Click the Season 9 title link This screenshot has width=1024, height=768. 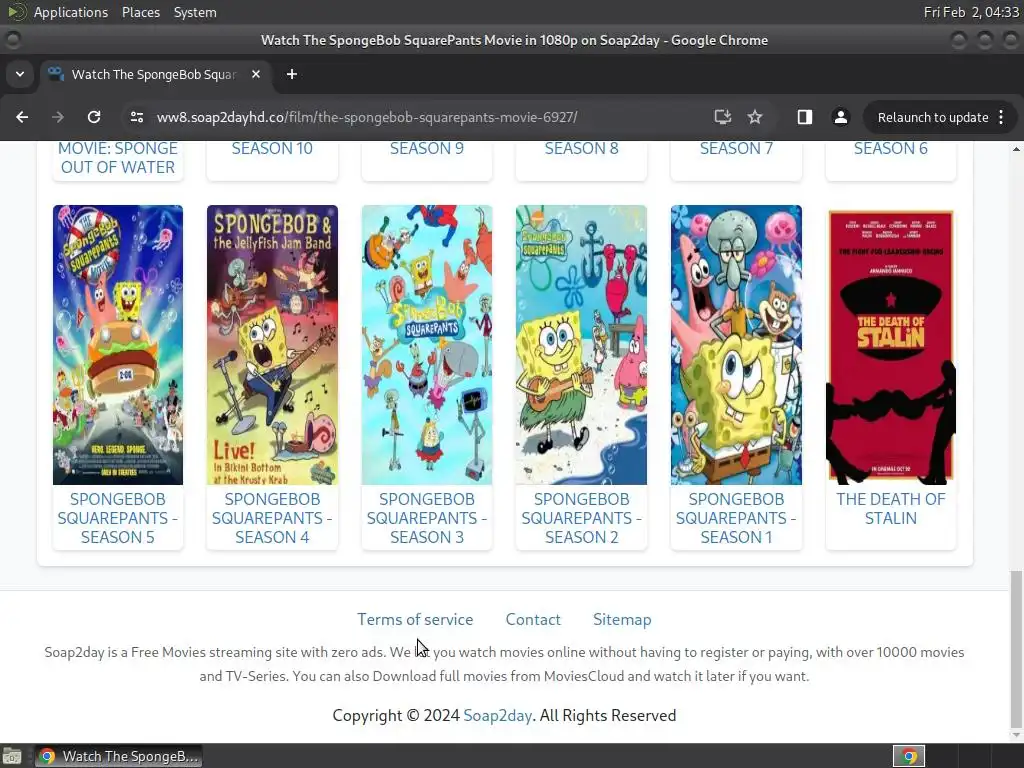427,149
